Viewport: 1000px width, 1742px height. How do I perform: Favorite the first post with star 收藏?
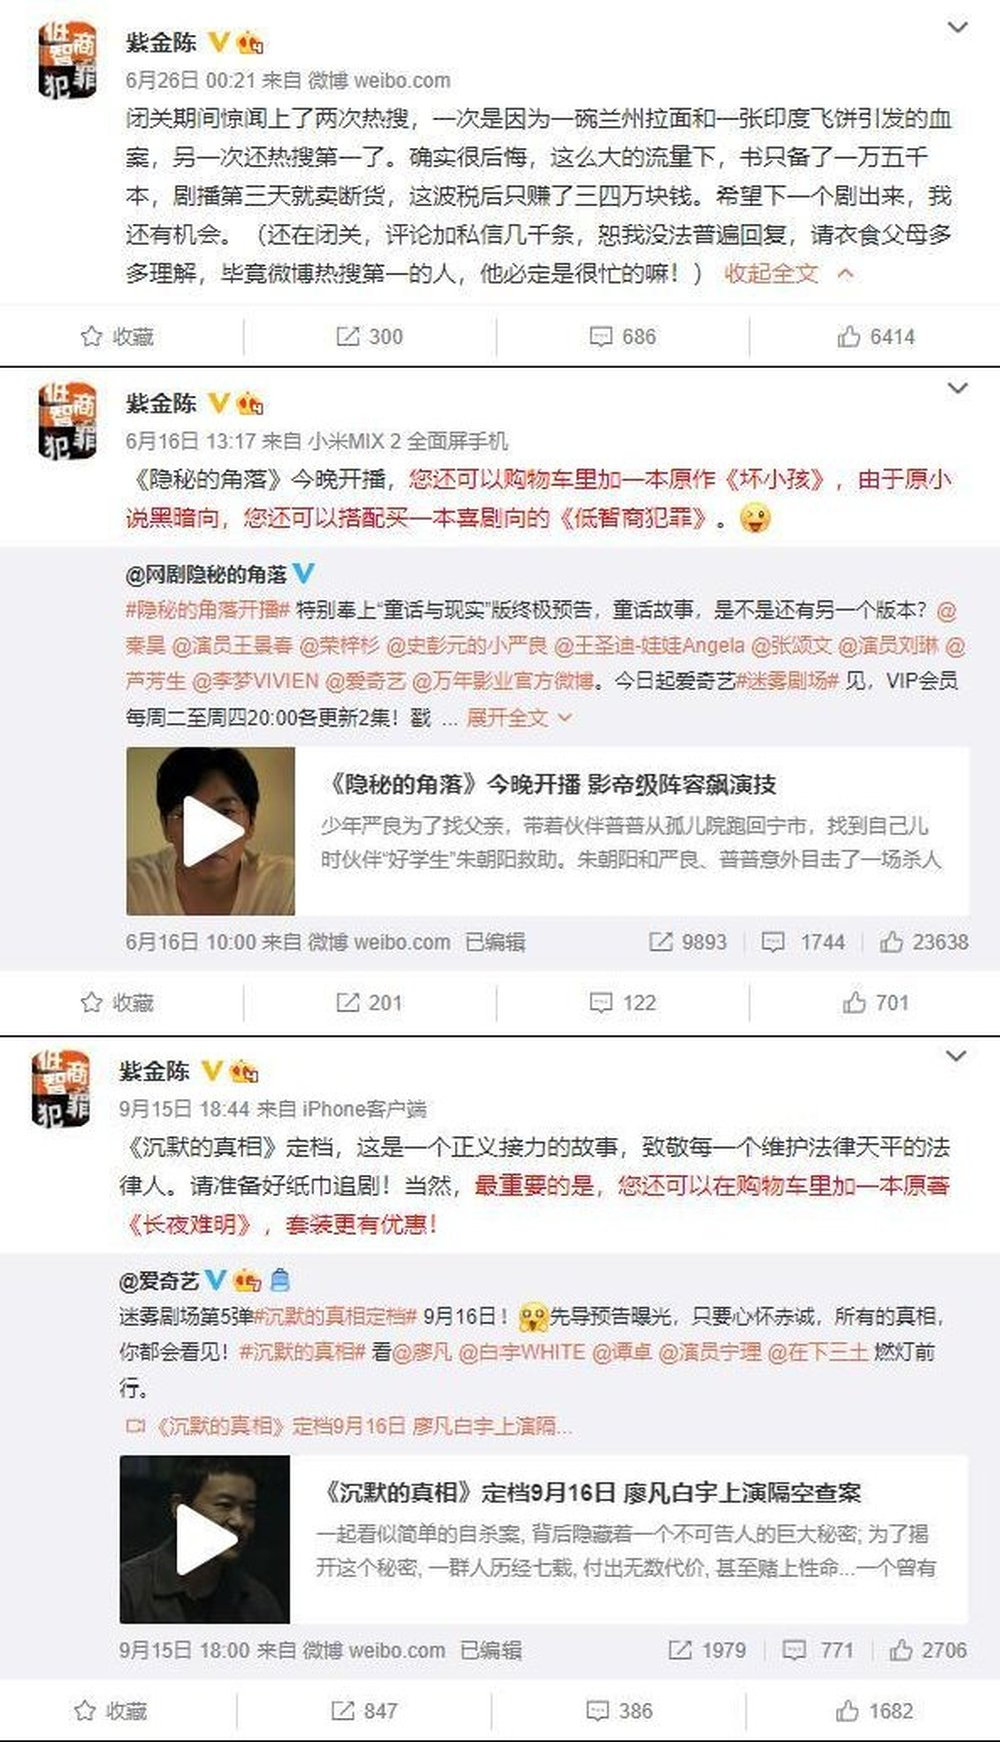click(x=117, y=337)
